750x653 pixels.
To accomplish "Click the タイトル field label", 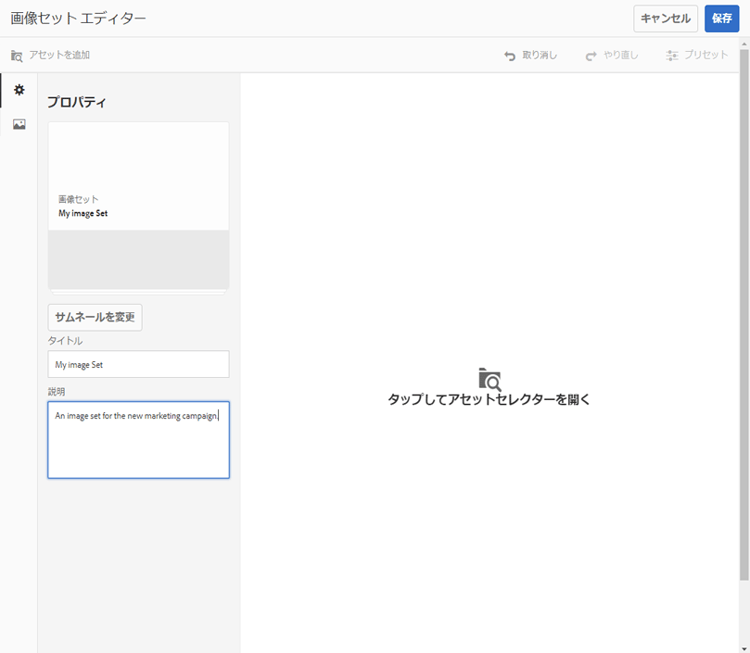I will 65,341.
